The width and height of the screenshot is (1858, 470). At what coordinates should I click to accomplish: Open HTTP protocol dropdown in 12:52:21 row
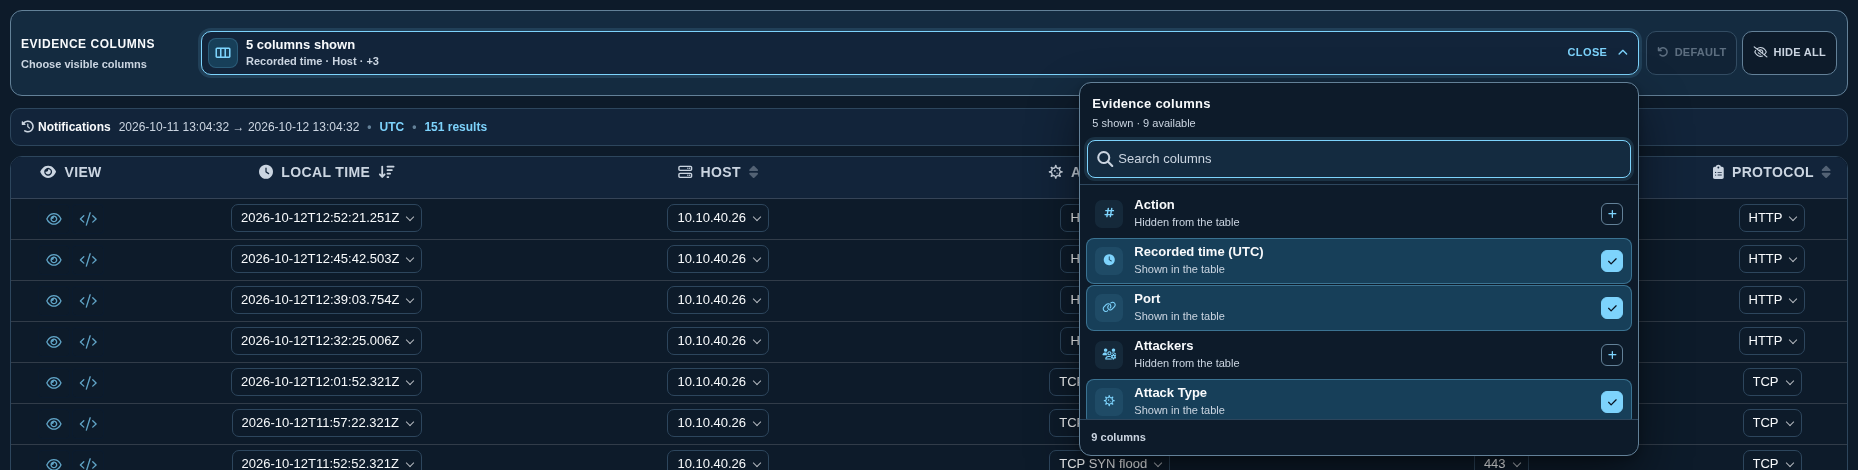point(1772,218)
